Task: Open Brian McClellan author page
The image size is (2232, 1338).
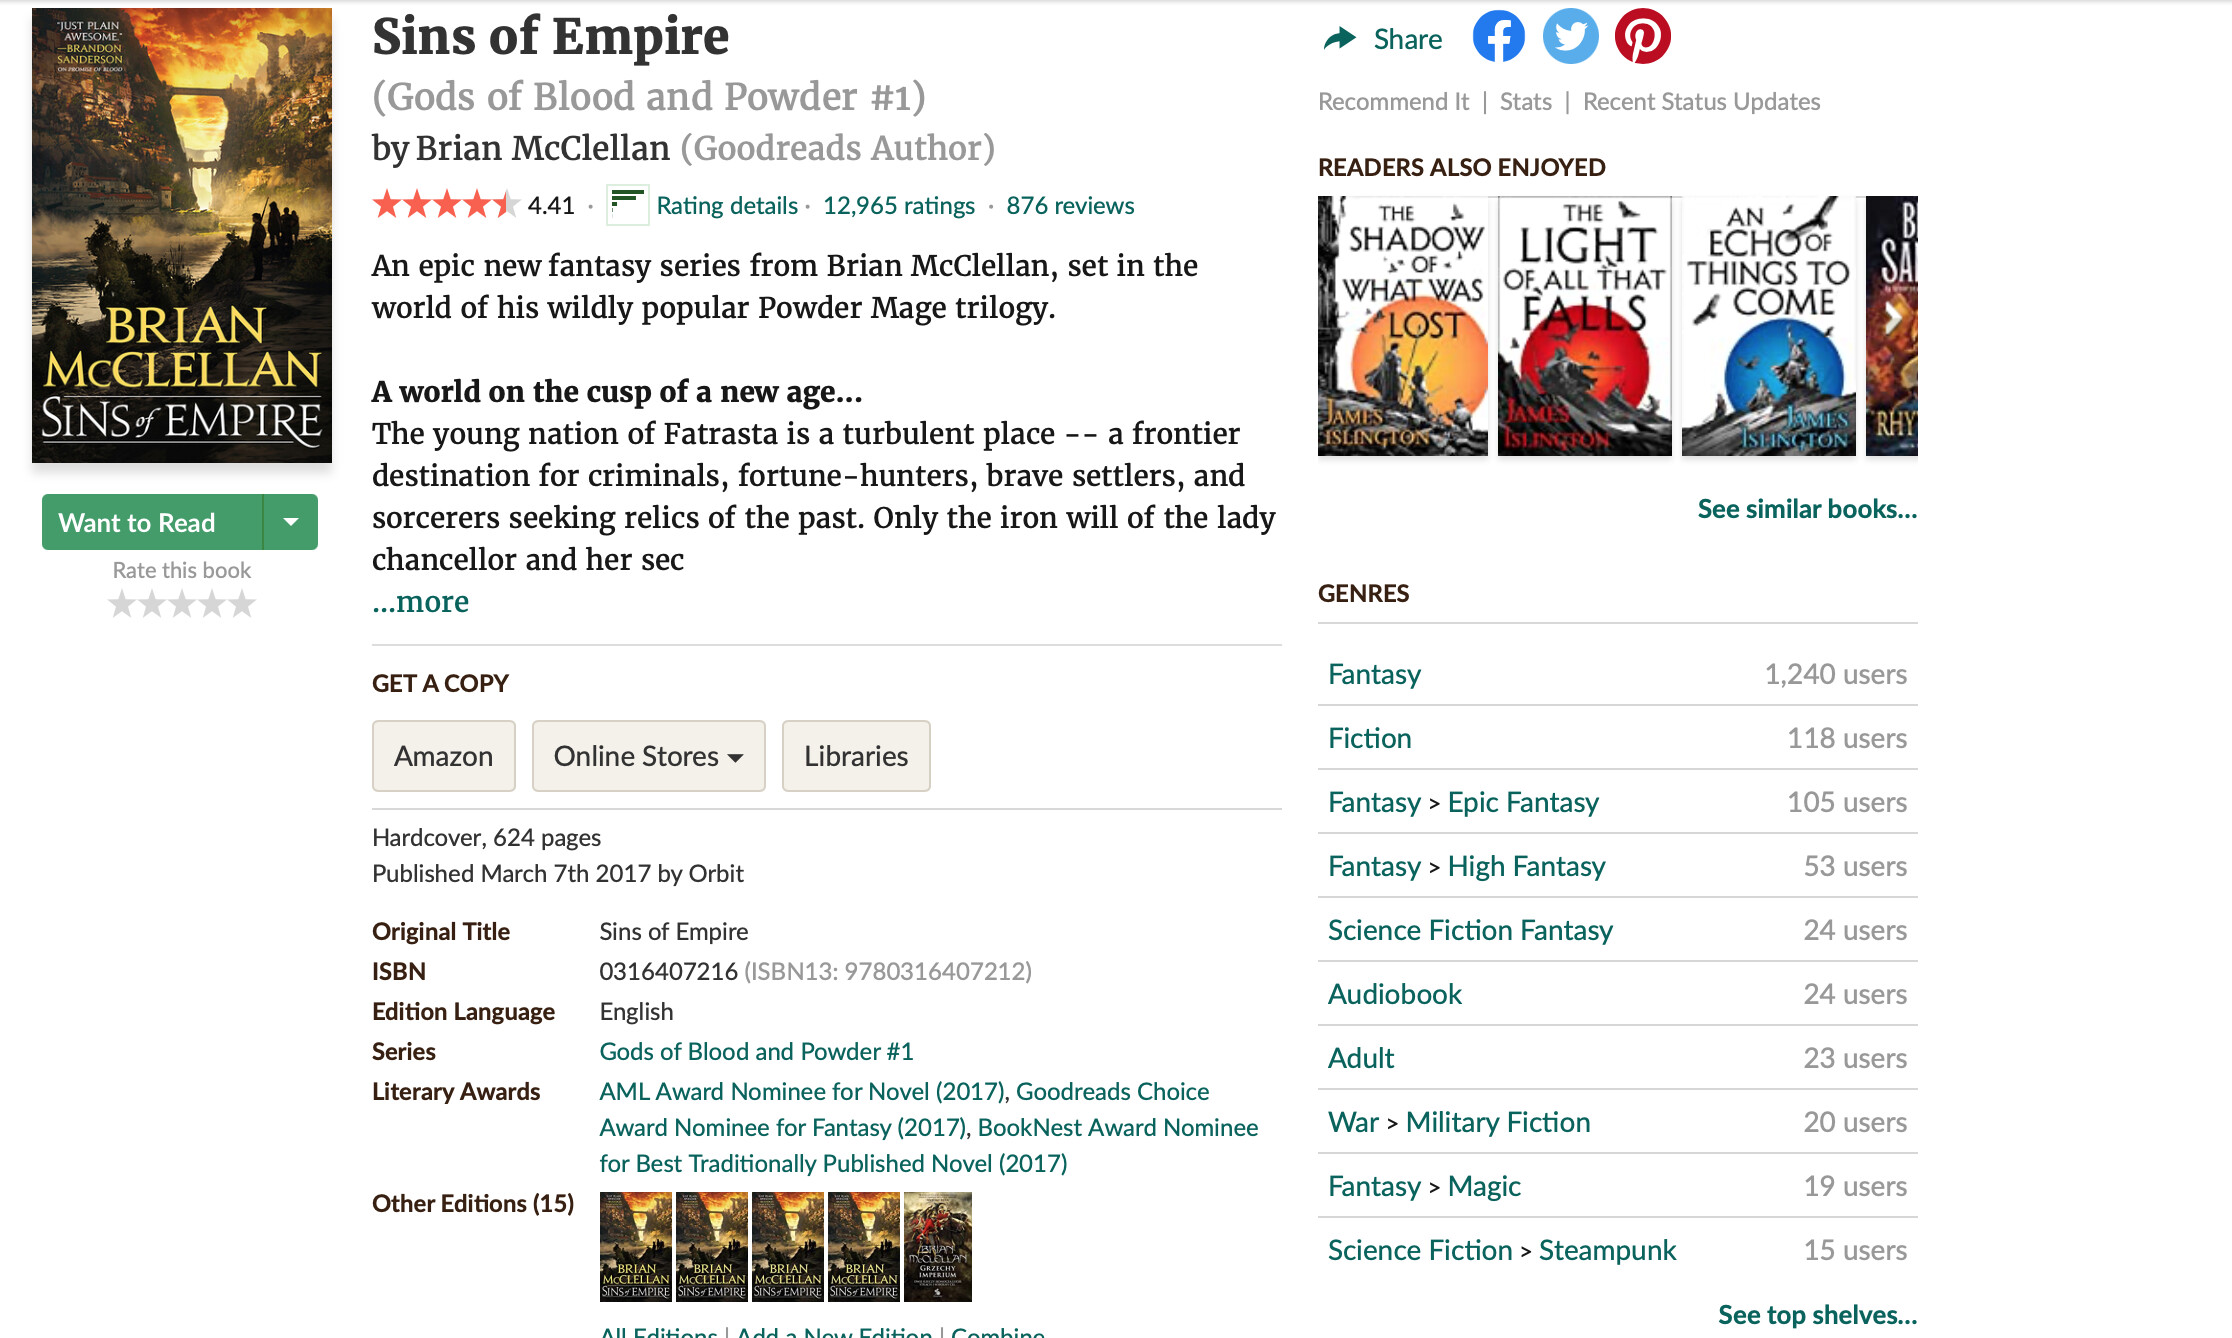Action: point(542,148)
